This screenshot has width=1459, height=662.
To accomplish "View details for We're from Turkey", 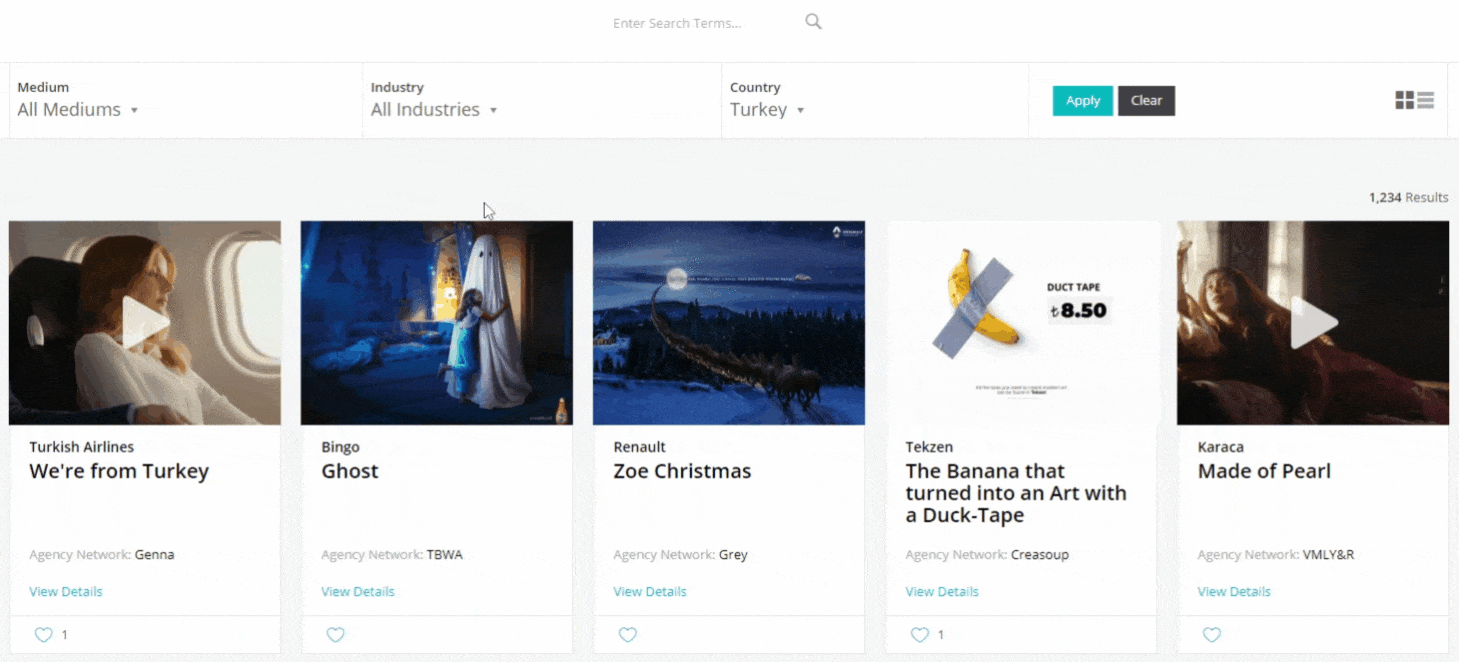I will tap(66, 591).
